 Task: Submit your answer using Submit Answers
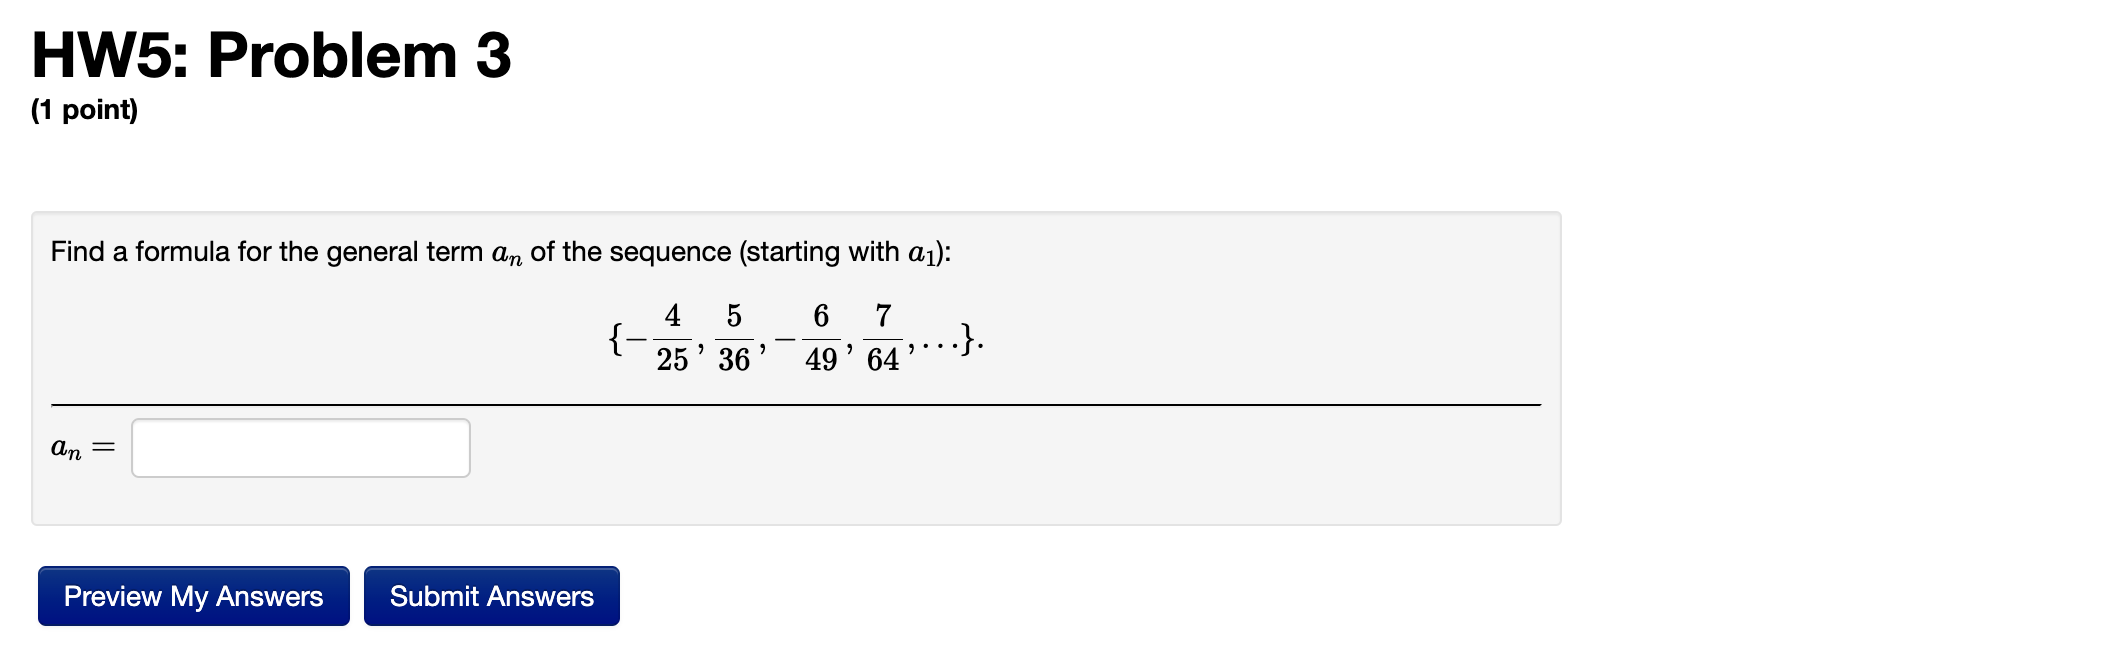coord(491,596)
